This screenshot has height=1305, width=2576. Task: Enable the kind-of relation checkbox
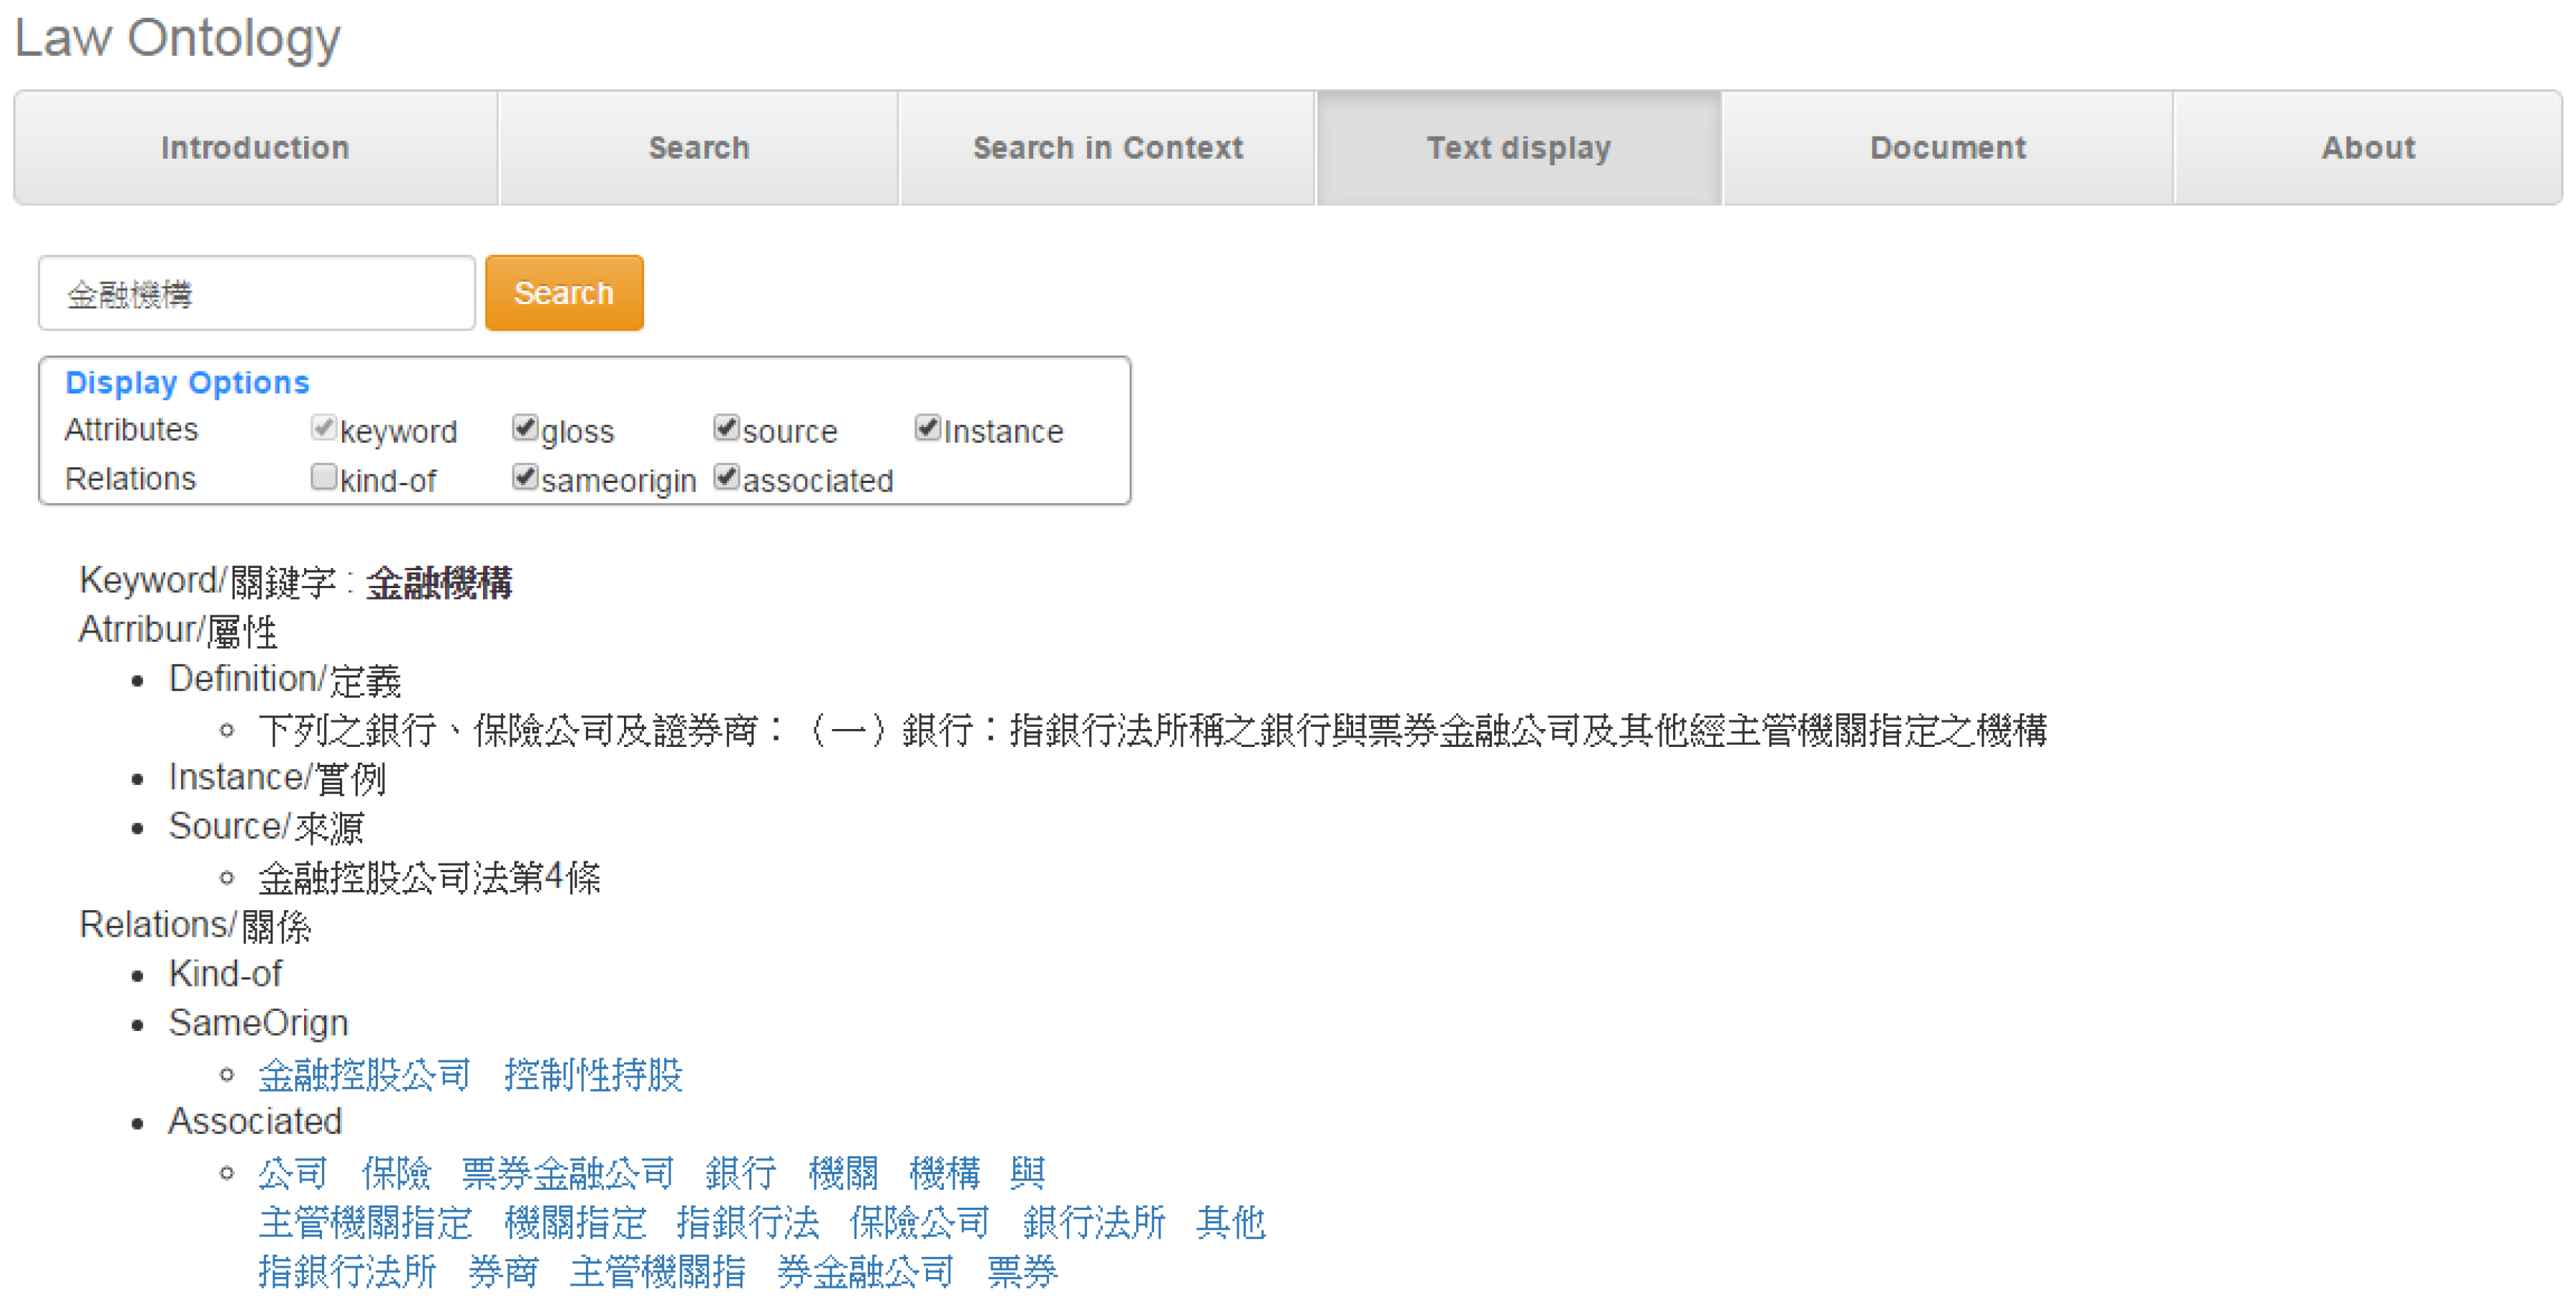pyautogui.click(x=323, y=477)
